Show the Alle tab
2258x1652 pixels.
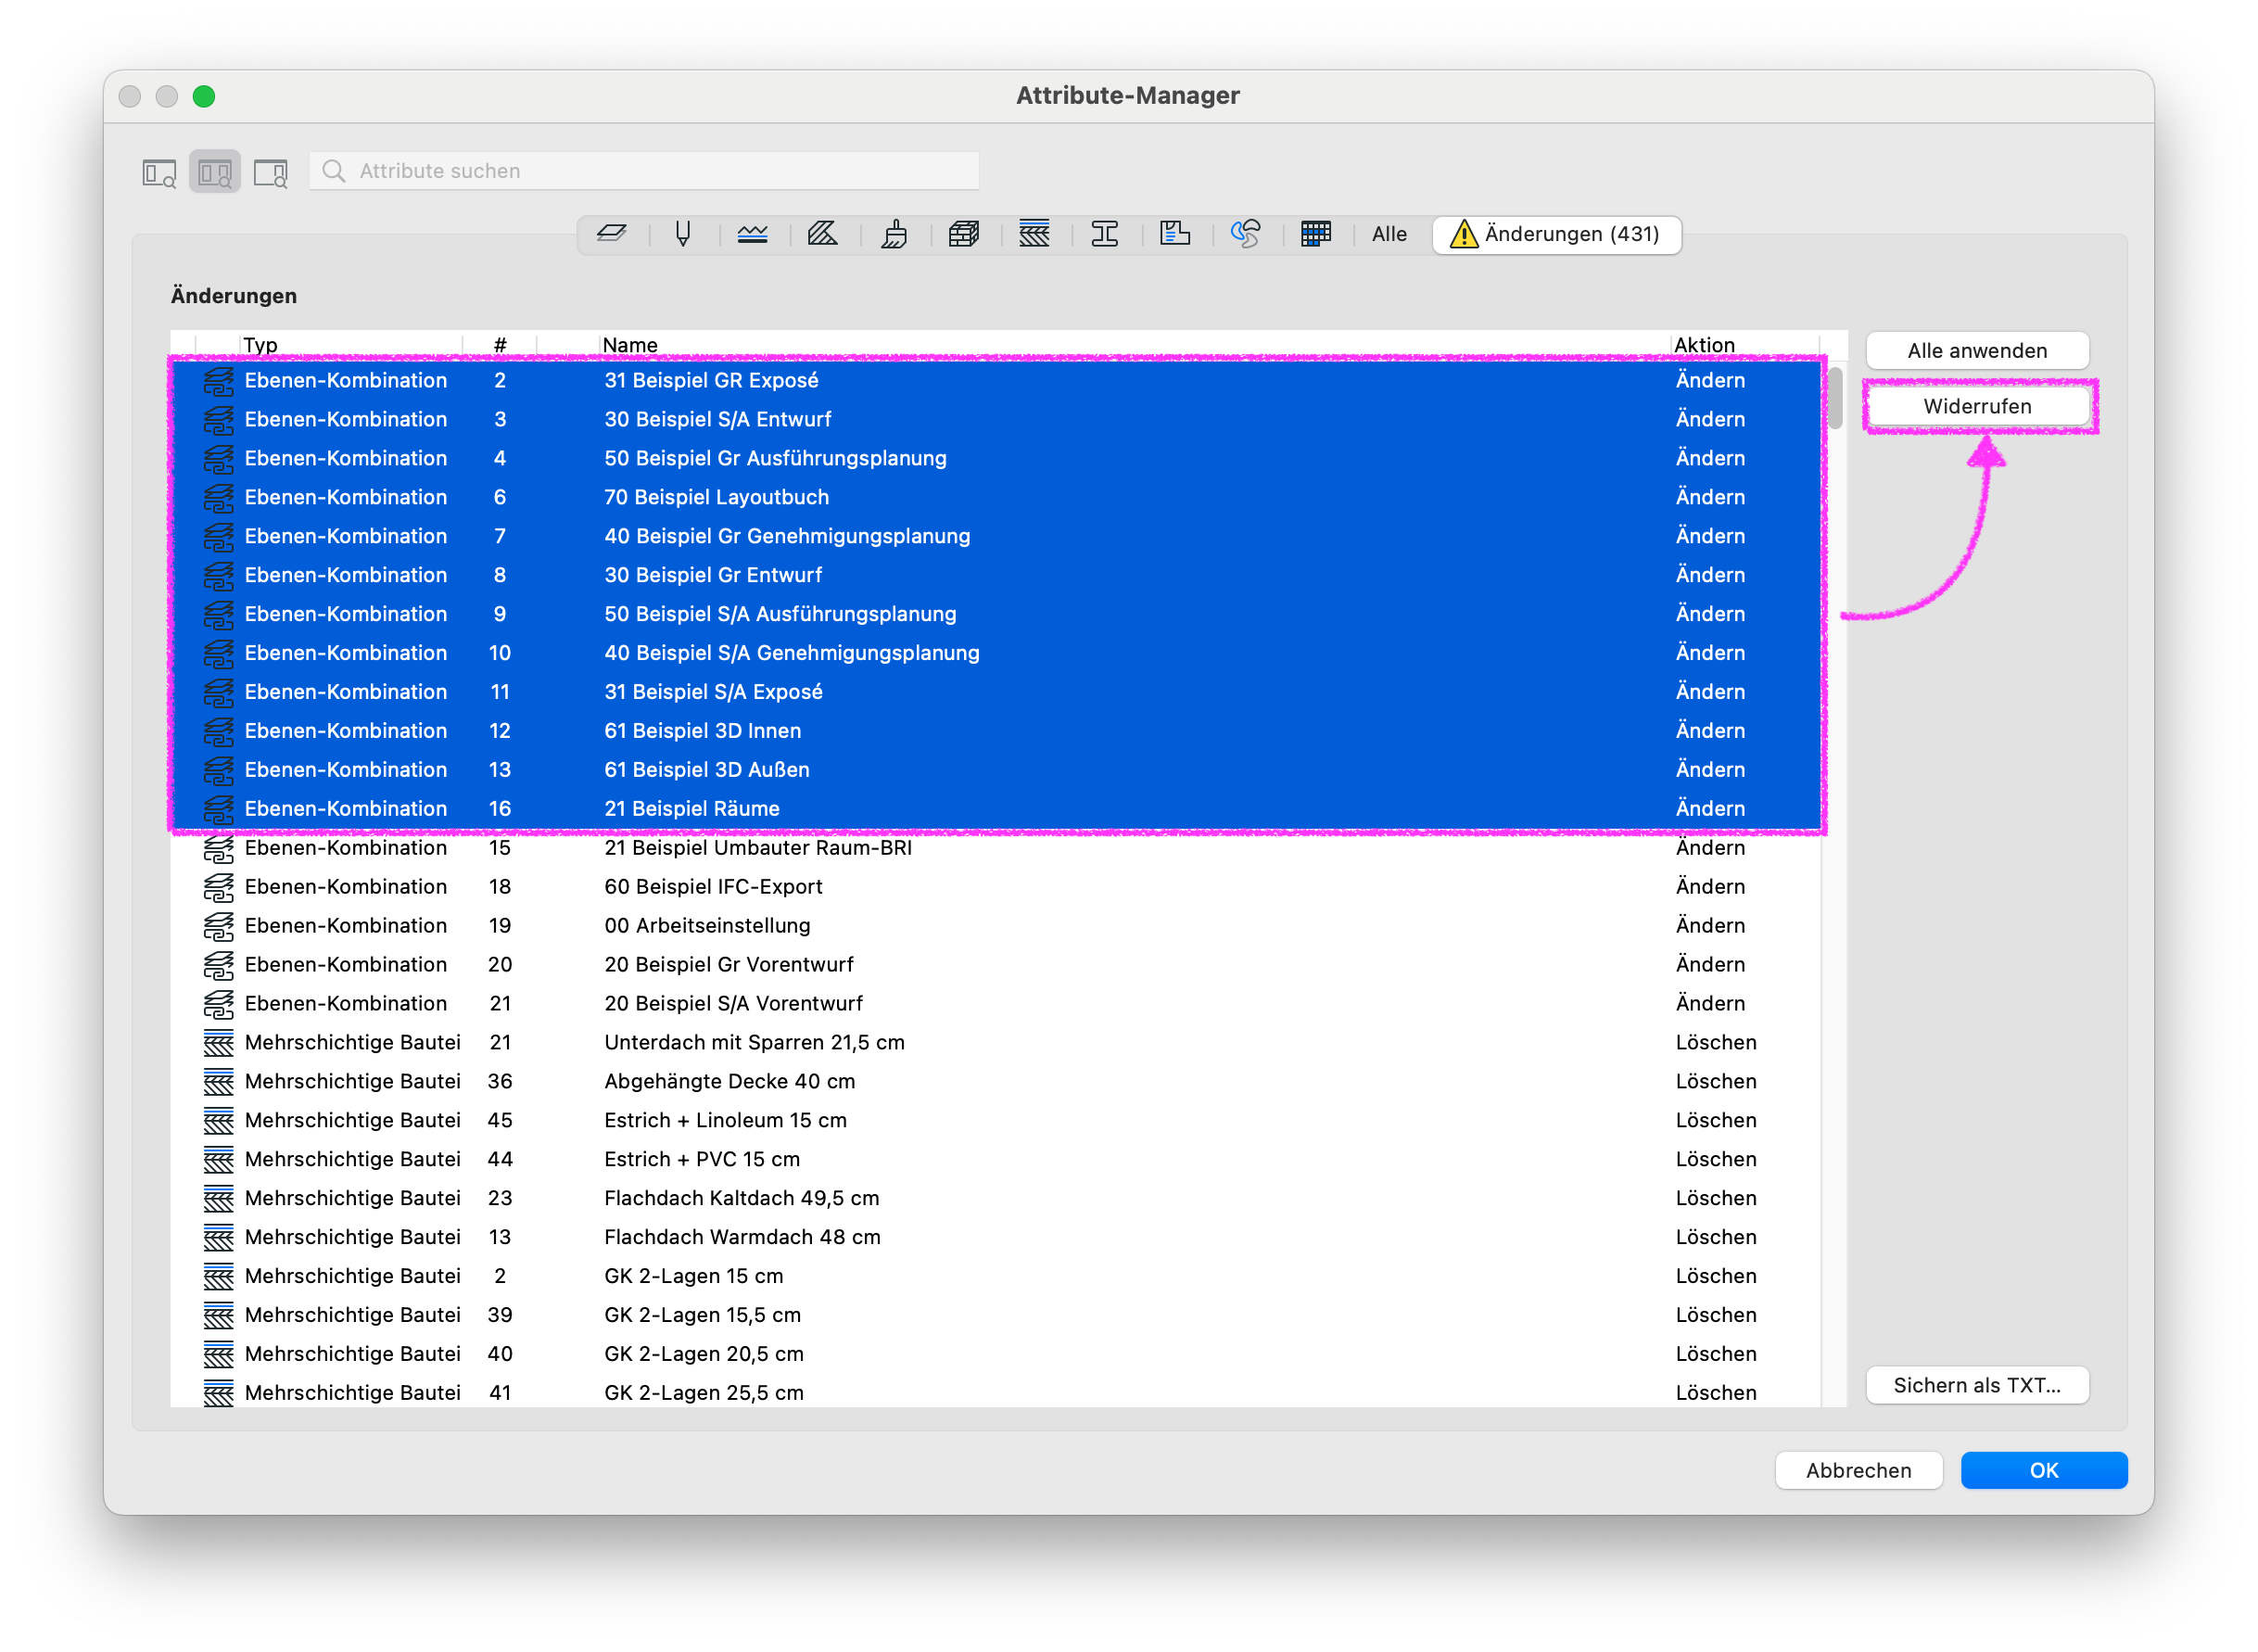click(x=1389, y=234)
